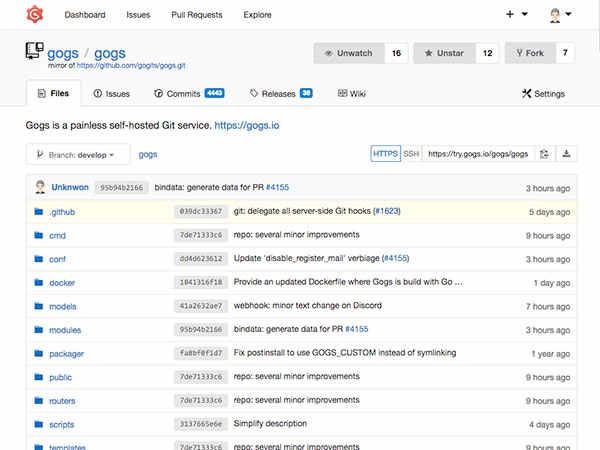
Task: Open the scripts folder
Action: (62, 425)
